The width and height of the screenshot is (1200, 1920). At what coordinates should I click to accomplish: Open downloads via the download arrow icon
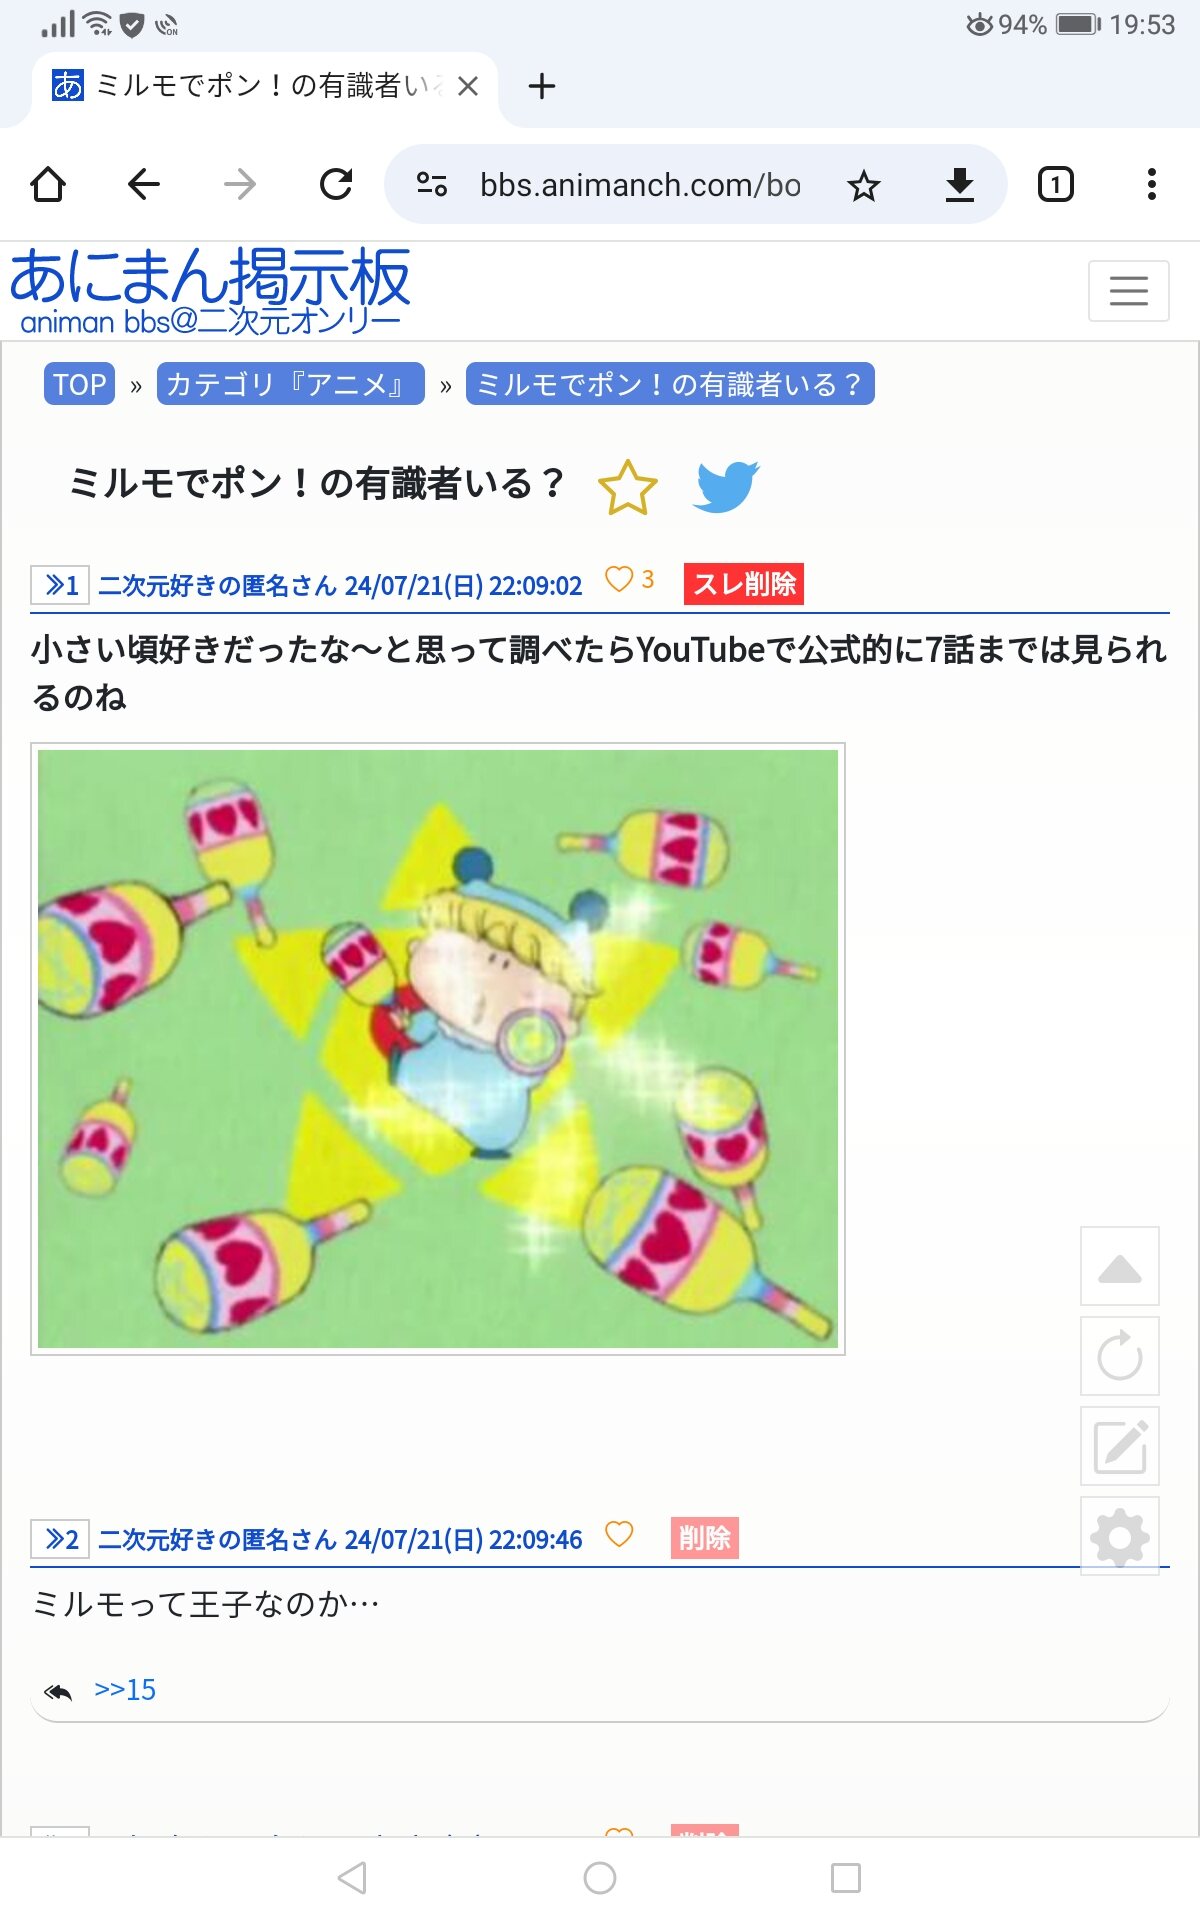pos(960,185)
